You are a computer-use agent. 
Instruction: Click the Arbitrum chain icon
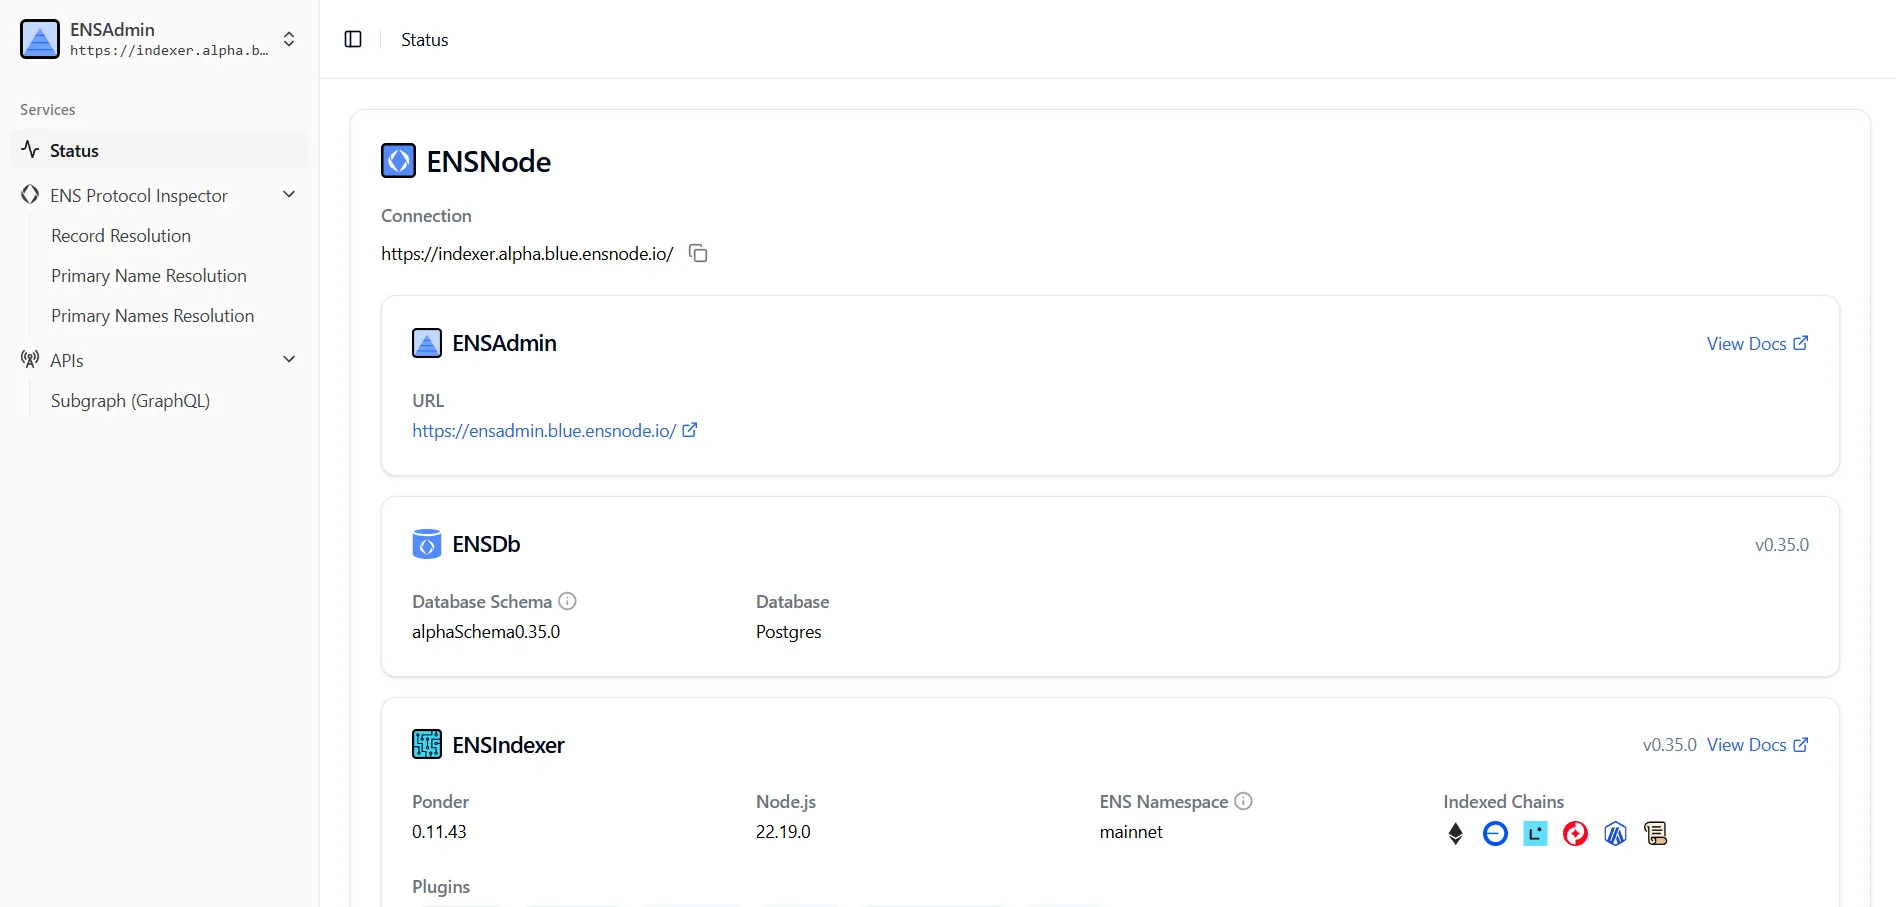(1615, 833)
